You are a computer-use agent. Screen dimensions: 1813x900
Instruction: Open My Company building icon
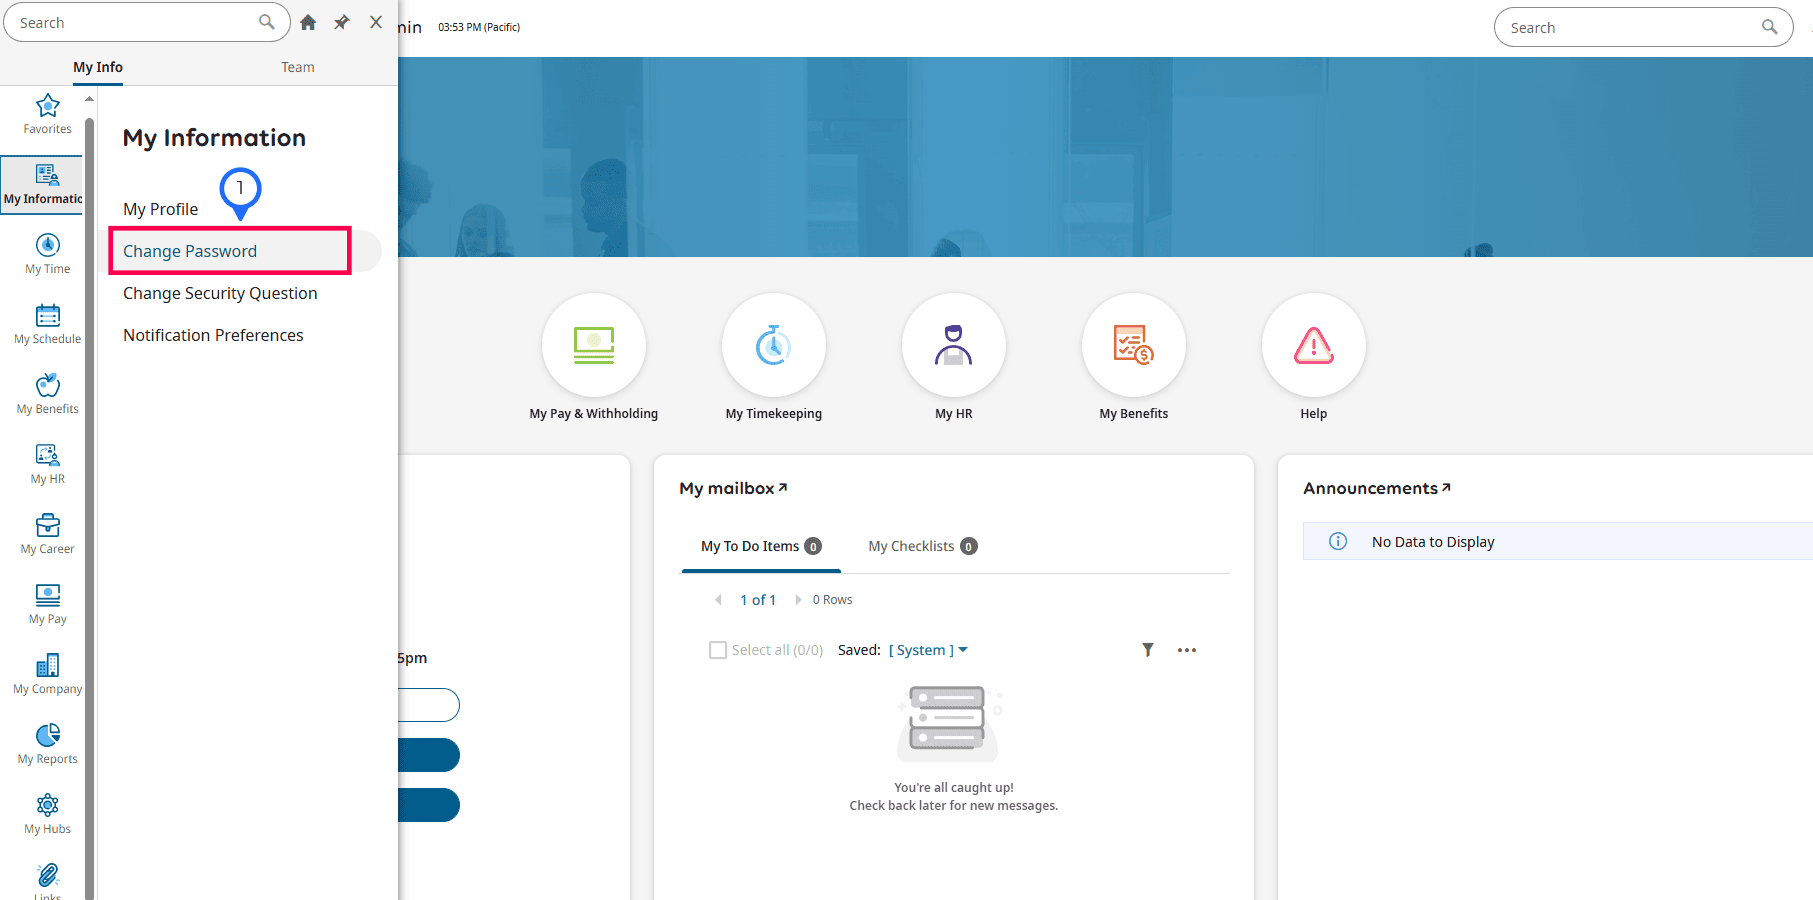point(47,665)
